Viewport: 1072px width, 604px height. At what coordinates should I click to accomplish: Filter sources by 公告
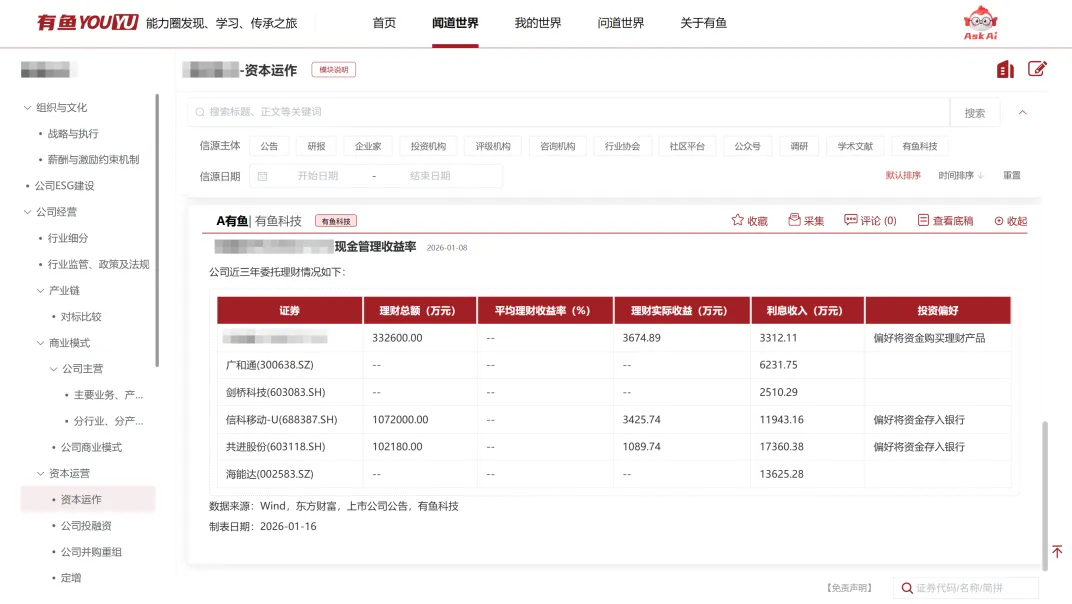(269, 146)
